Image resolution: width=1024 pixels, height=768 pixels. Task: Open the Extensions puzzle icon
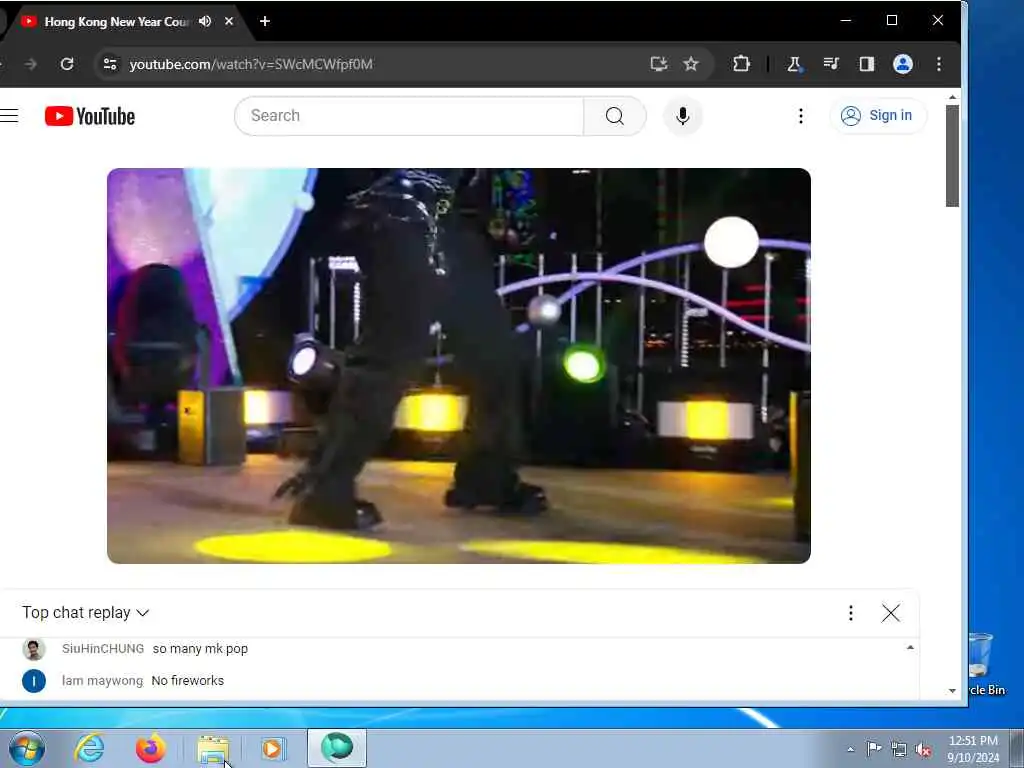(x=741, y=64)
